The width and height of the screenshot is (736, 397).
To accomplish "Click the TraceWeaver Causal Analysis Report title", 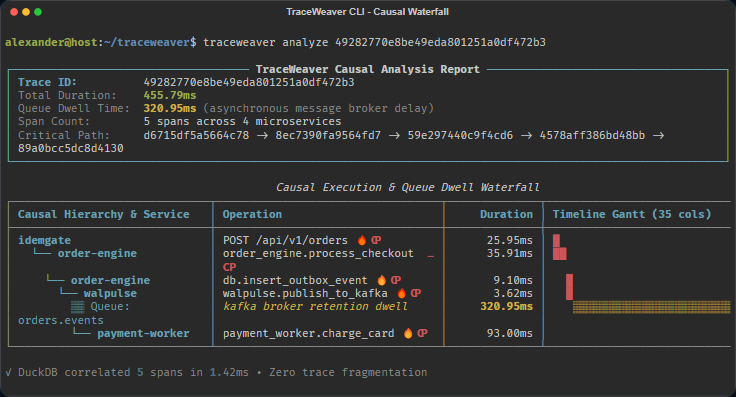I will pyautogui.click(x=368, y=69).
